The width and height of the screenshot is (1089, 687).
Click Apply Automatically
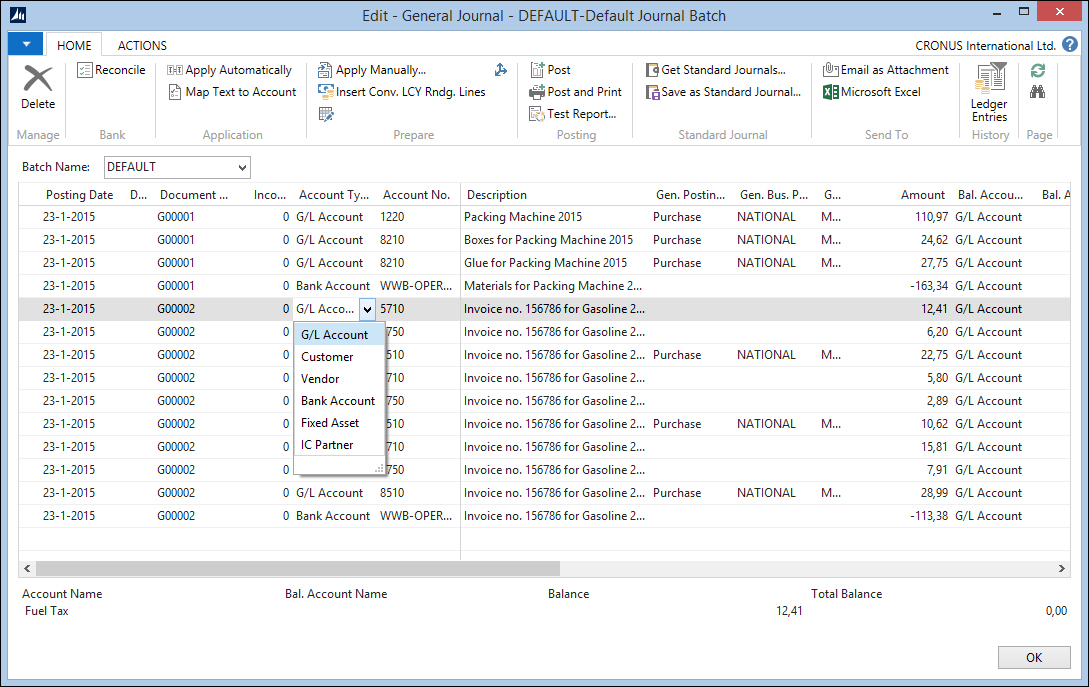[231, 69]
